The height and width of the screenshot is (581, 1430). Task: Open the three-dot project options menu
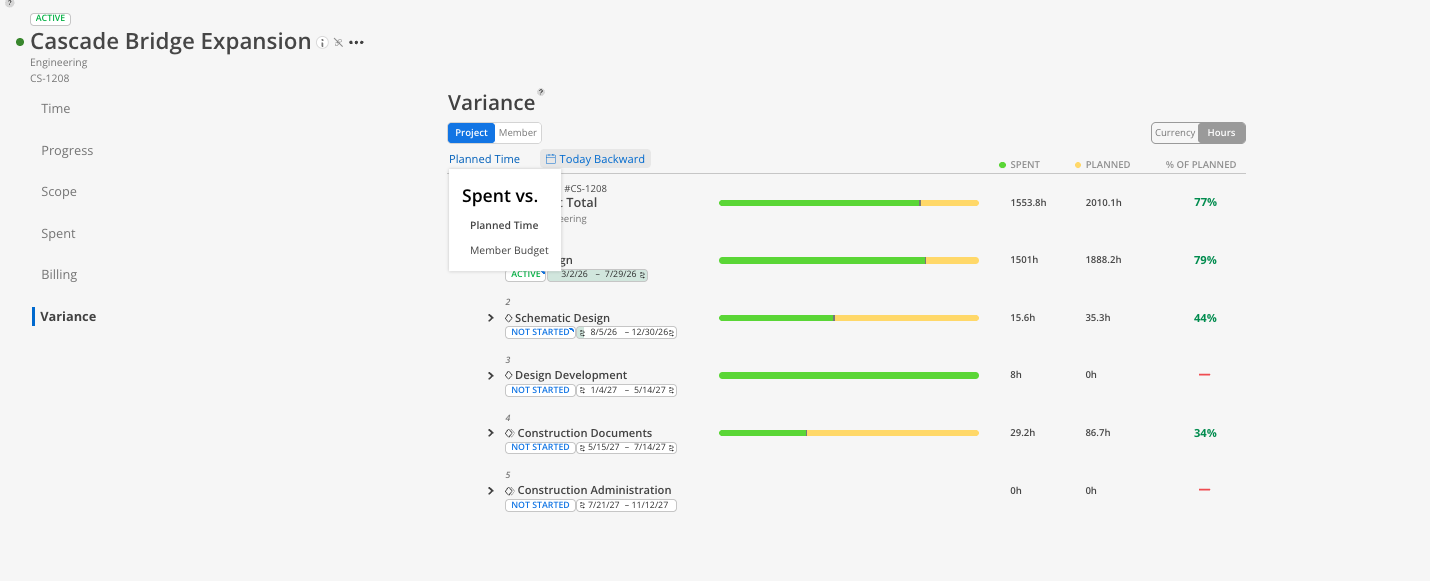(356, 43)
